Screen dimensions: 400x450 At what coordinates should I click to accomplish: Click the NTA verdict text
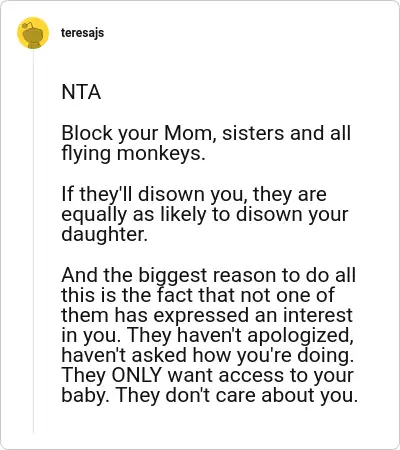click(x=81, y=92)
